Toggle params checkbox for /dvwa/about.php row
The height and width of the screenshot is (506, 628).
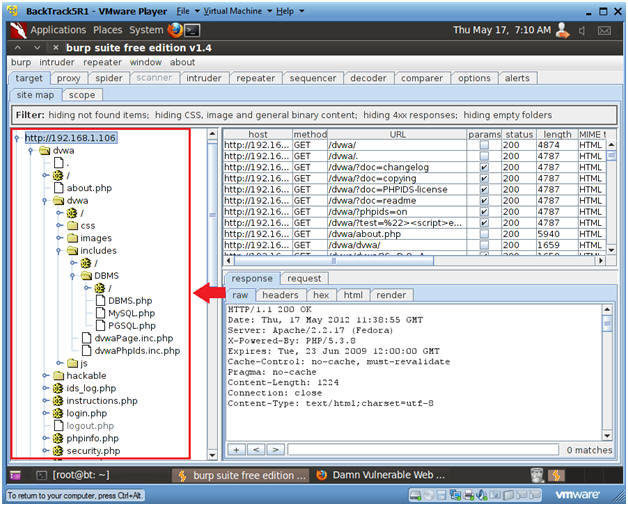[x=484, y=234]
